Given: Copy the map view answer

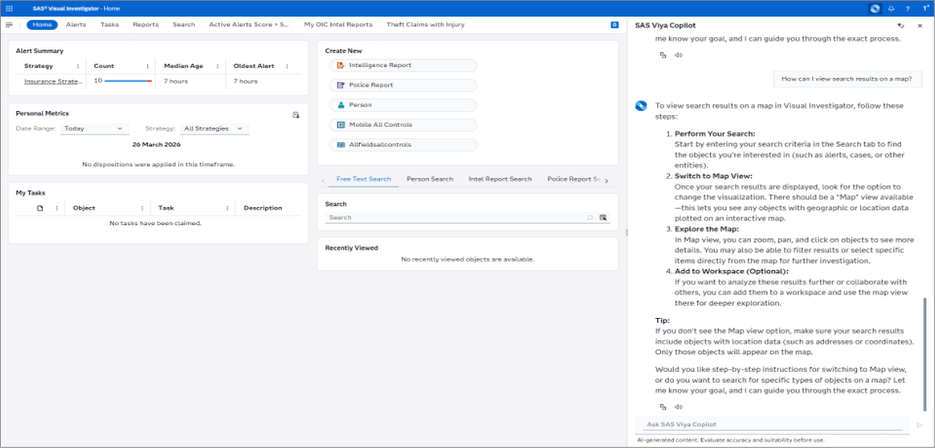Looking at the screenshot, I should tap(663, 407).
